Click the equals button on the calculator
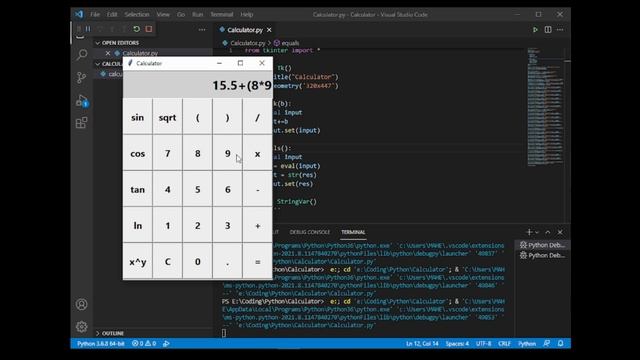Screen dimensions: 640x360 (258, 262)
